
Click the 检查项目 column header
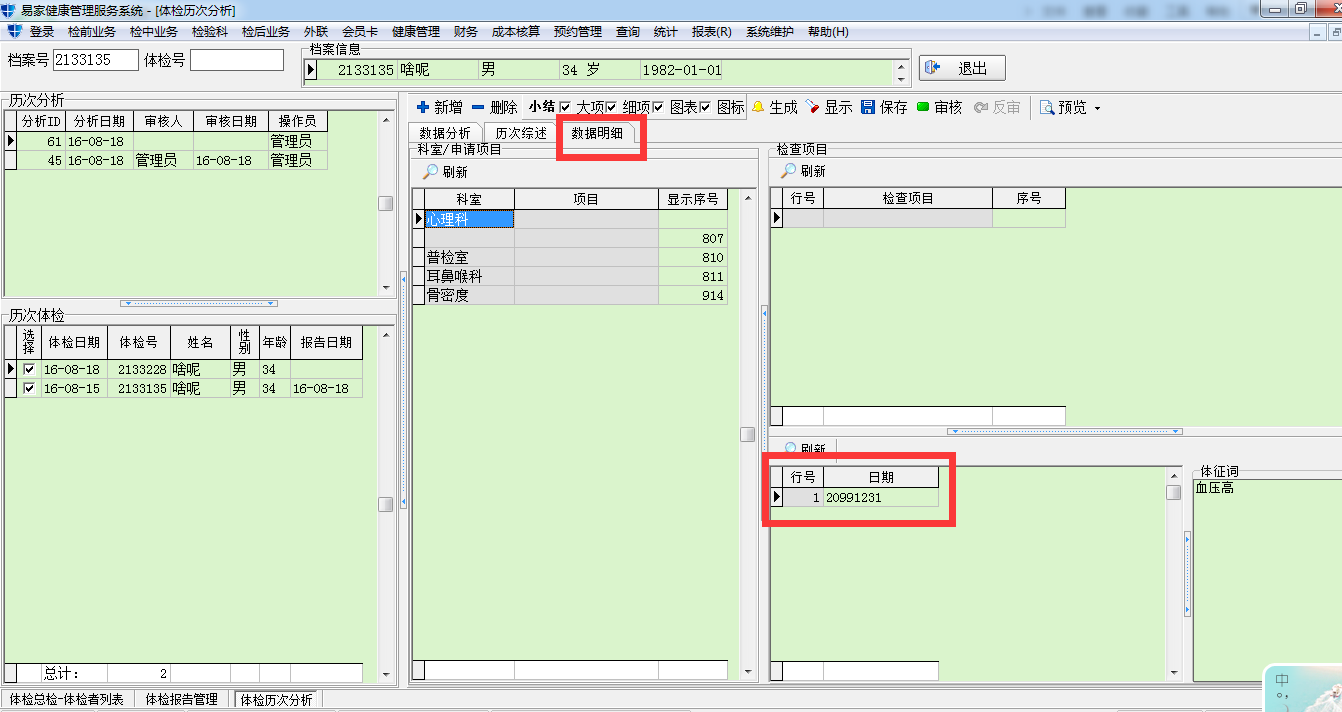coord(908,198)
